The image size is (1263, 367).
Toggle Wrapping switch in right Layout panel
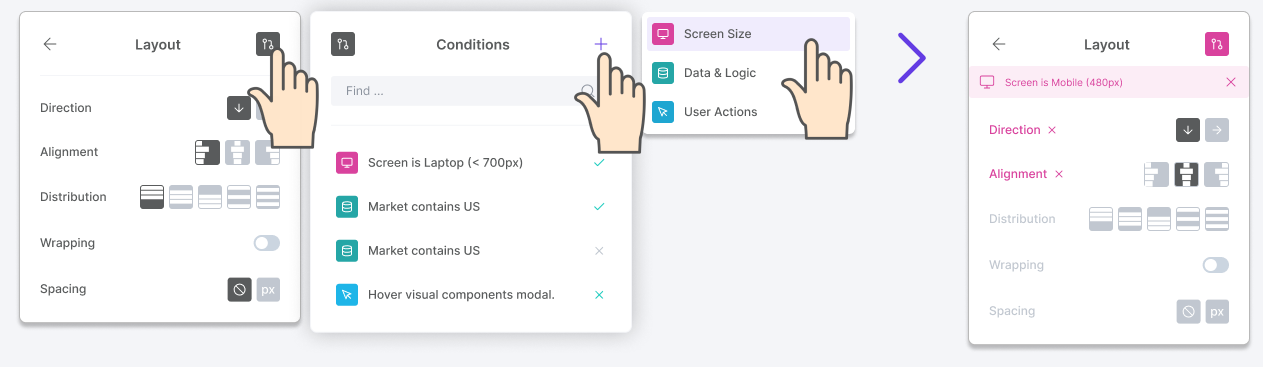[1215, 265]
